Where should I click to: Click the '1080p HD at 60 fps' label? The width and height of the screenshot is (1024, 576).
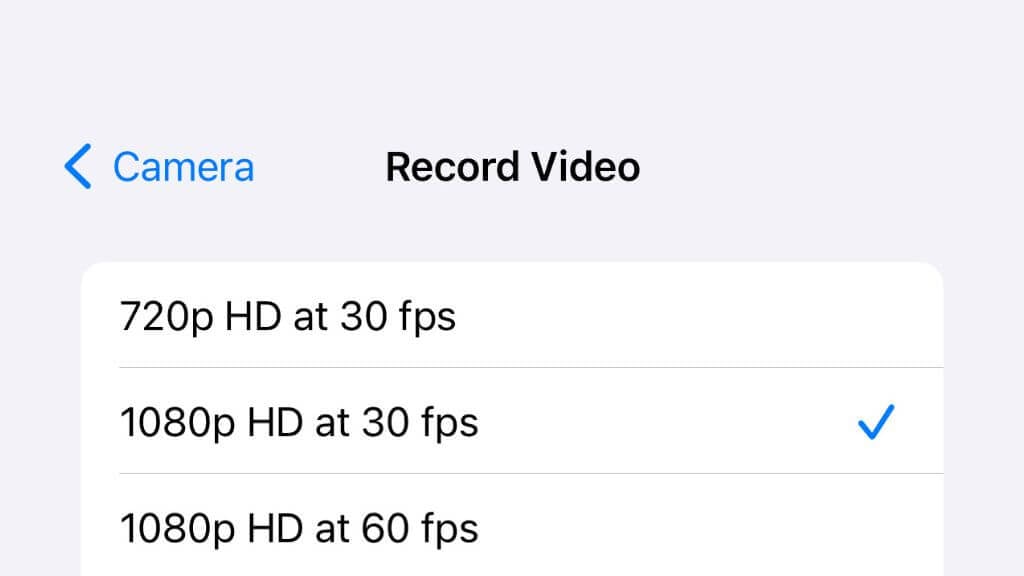pyautogui.click(x=299, y=528)
